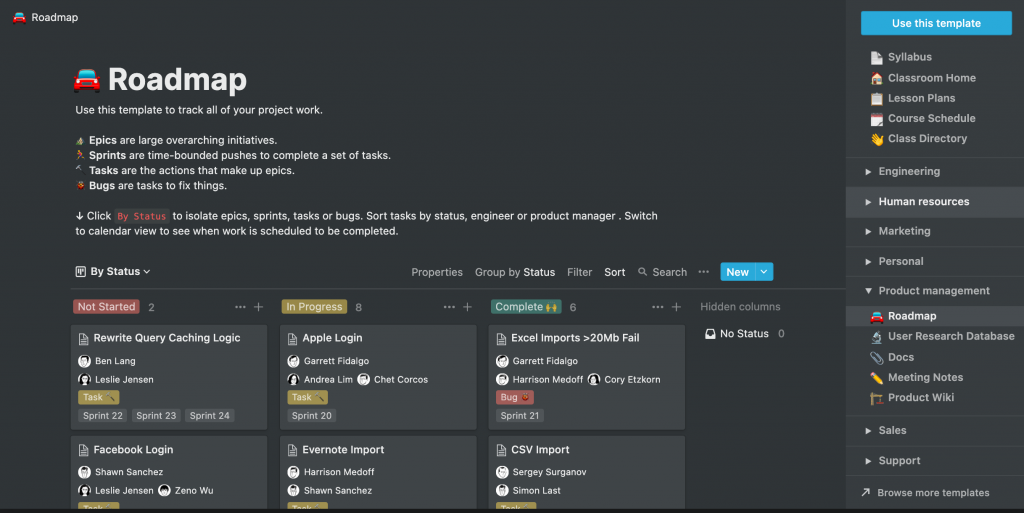Click the plus icon in Not Started column
Image resolution: width=1024 pixels, height=513 pixels.
click(x=259, y=307)
